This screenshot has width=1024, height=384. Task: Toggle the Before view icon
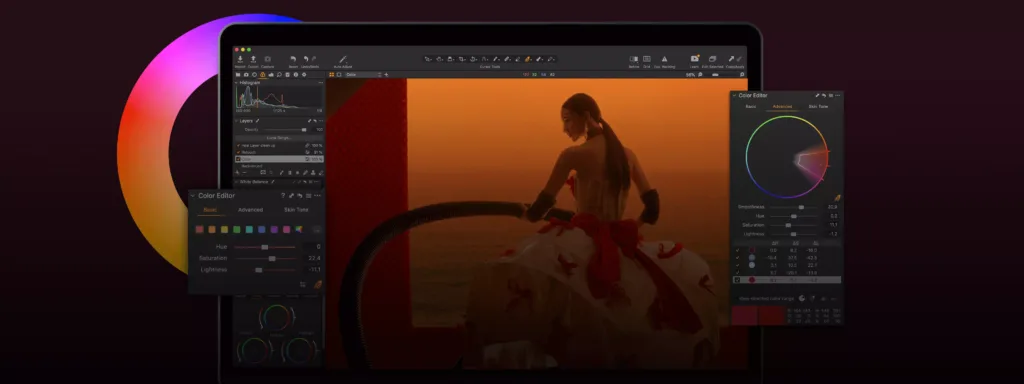tap(633, 59)
